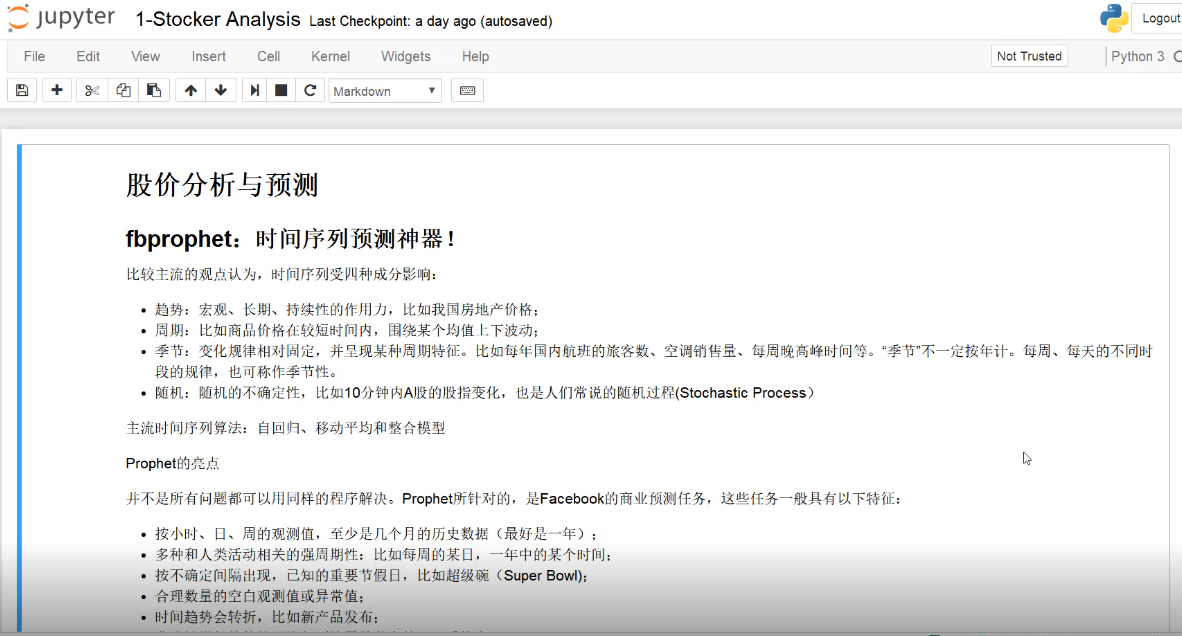Click the Not Trusted button
Screen dimensions: 1182x636
1029,56
